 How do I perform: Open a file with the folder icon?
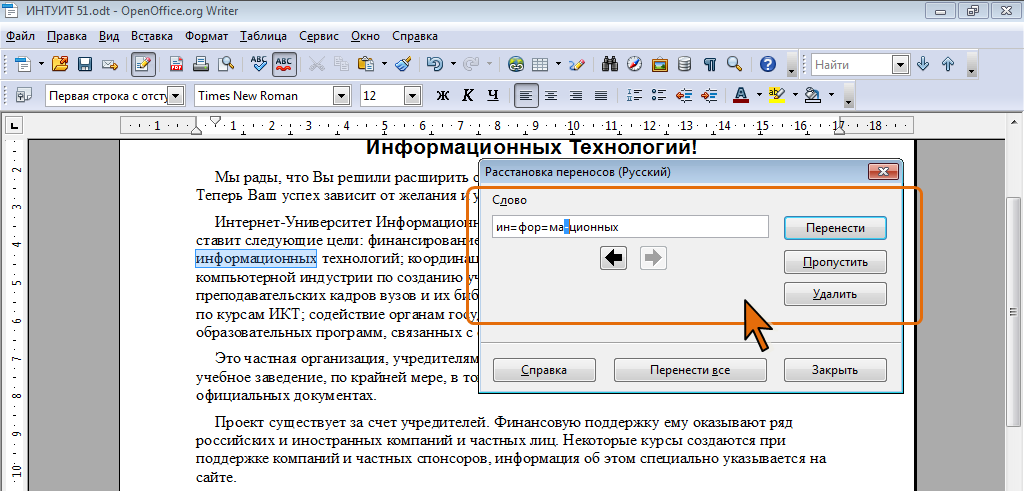60,64
